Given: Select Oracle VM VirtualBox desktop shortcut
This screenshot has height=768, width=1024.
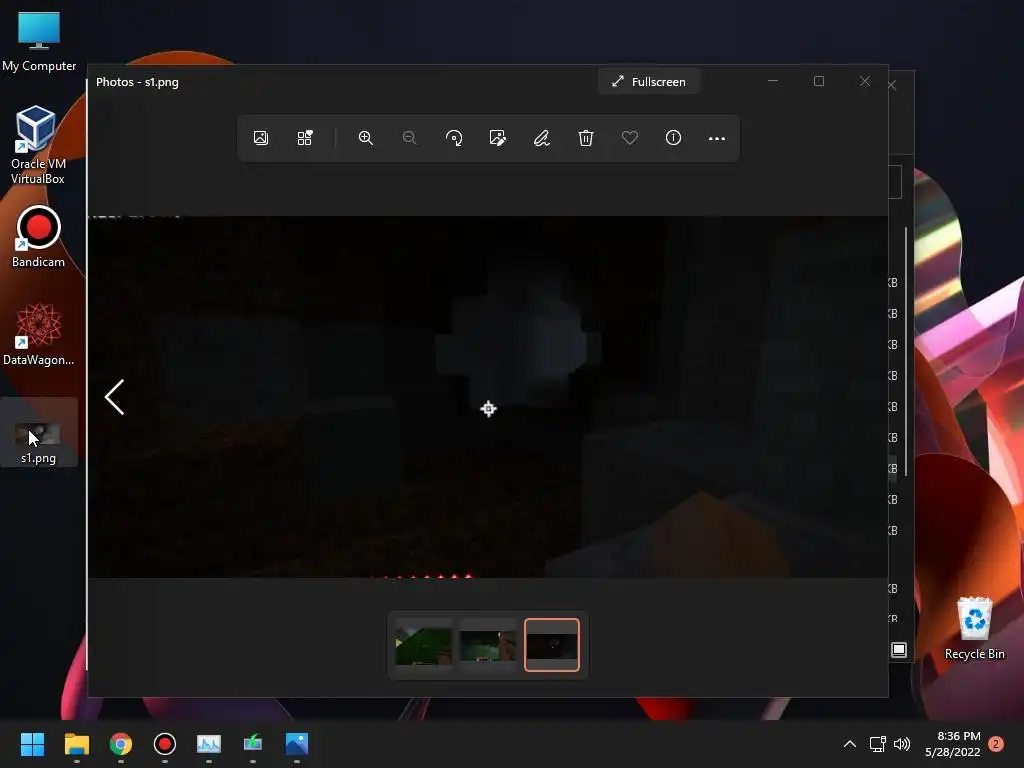Looking at the screenshot, I should click(37, 145).
